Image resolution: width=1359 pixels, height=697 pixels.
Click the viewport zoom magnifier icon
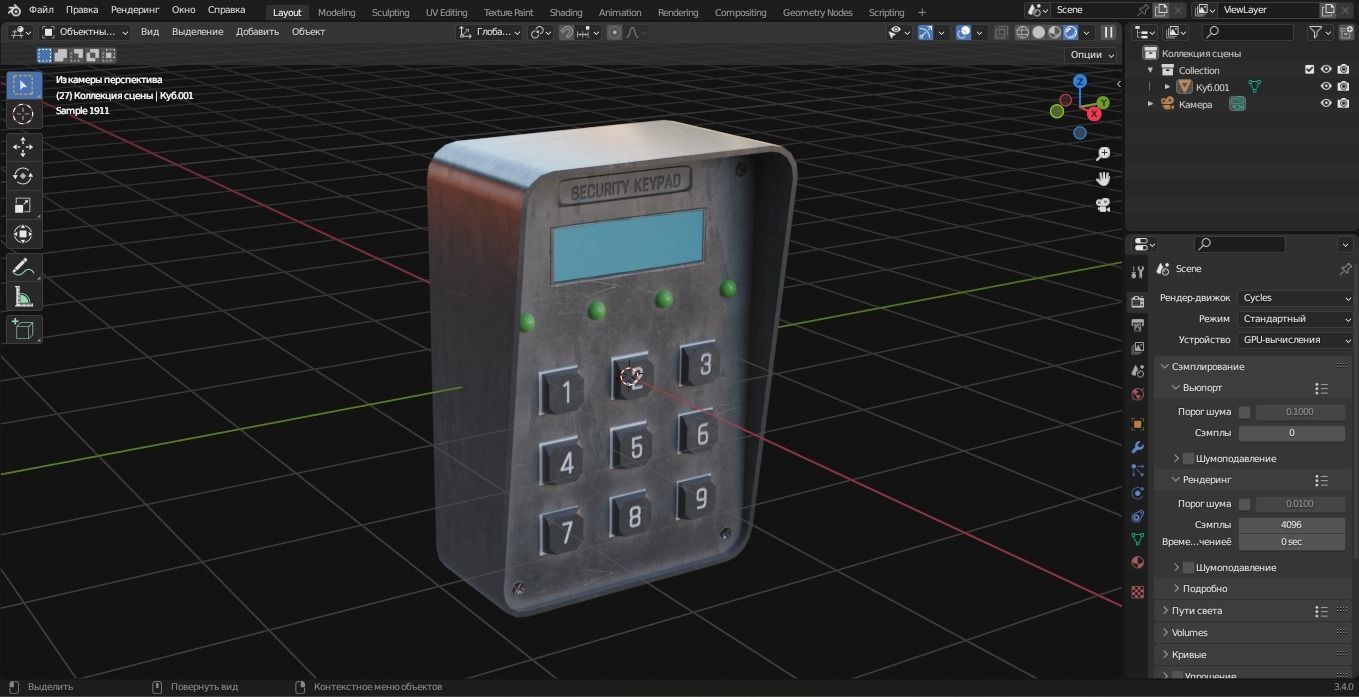(1103, 154)
